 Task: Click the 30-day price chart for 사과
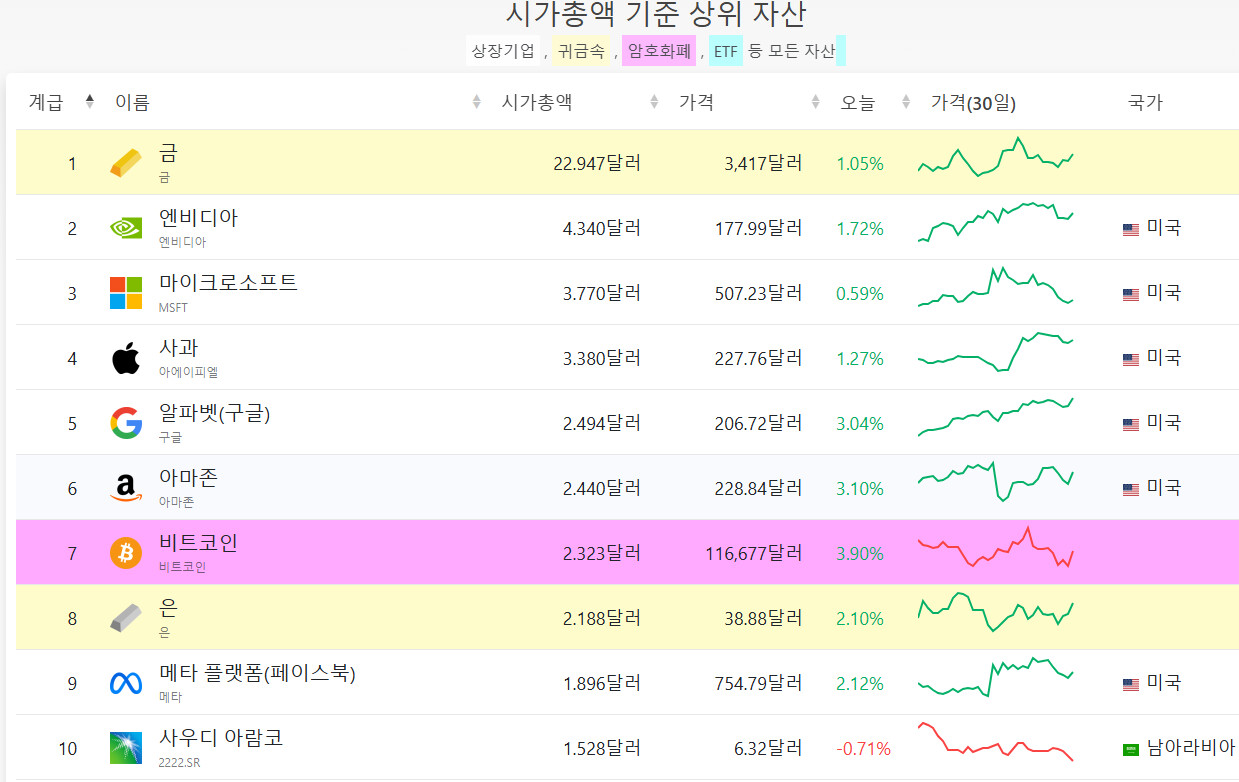pyautogui.click(x=995, y=353)
